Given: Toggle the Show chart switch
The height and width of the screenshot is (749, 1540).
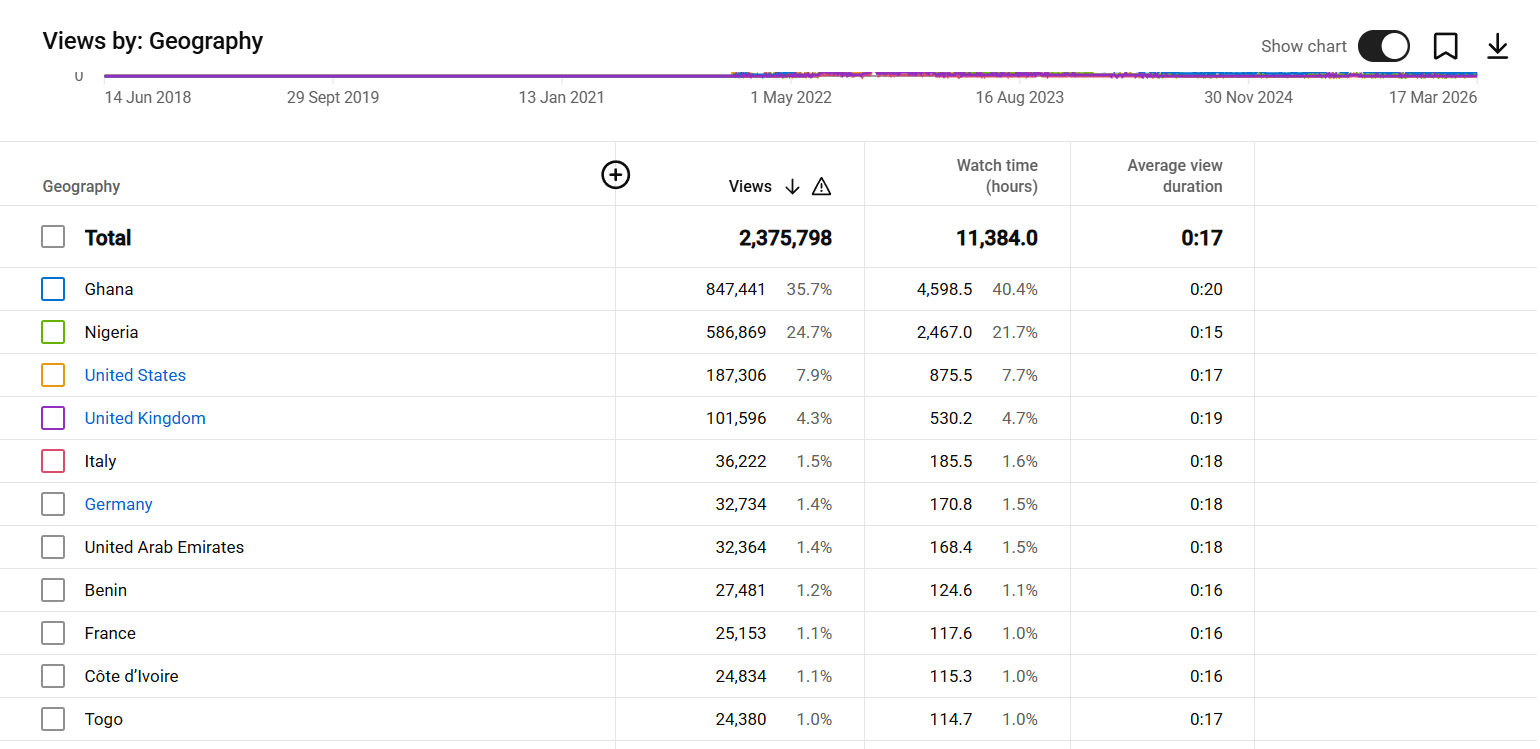Looking at the screenshot, I should coord(1383,46).
